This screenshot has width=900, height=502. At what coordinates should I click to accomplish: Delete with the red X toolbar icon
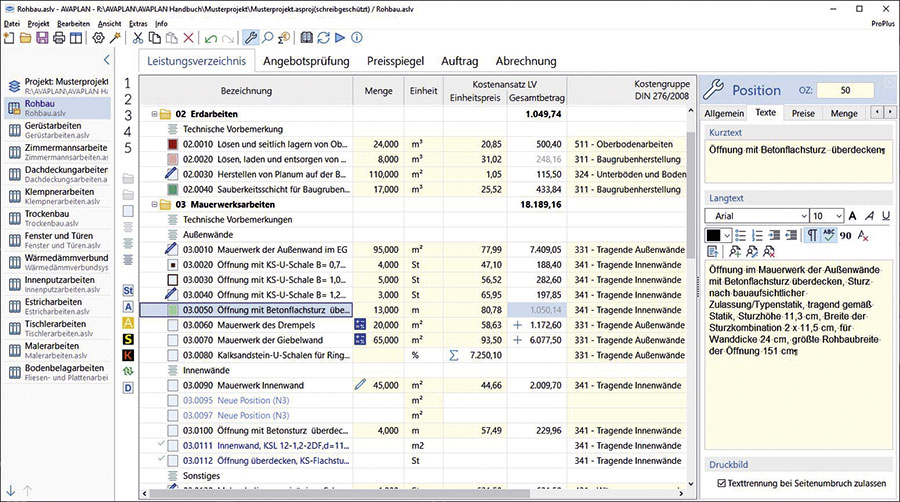(188, 38)
